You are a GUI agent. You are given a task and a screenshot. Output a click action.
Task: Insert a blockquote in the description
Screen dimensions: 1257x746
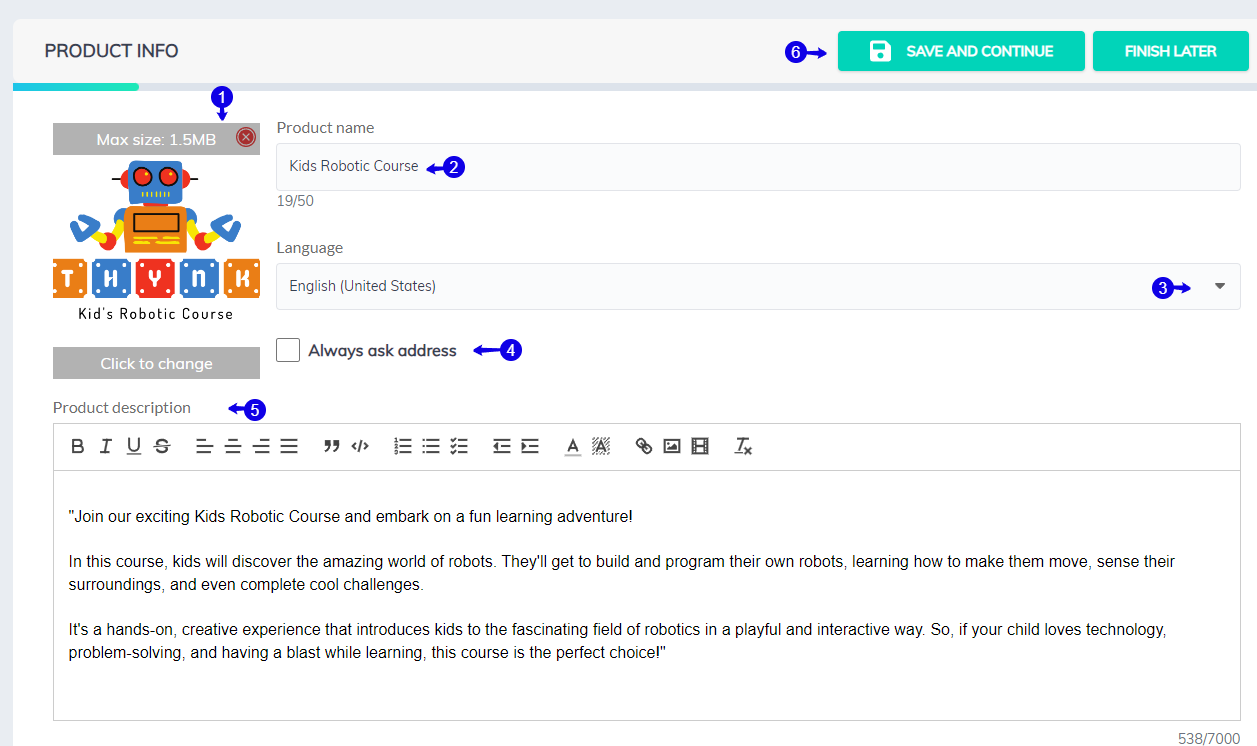332,446
